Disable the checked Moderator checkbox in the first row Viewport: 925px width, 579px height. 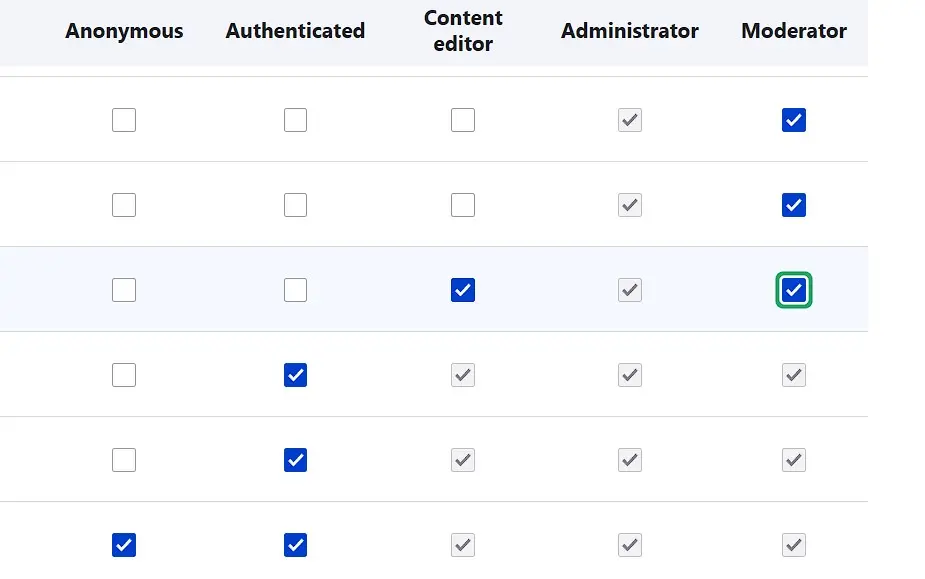point(793,119)
